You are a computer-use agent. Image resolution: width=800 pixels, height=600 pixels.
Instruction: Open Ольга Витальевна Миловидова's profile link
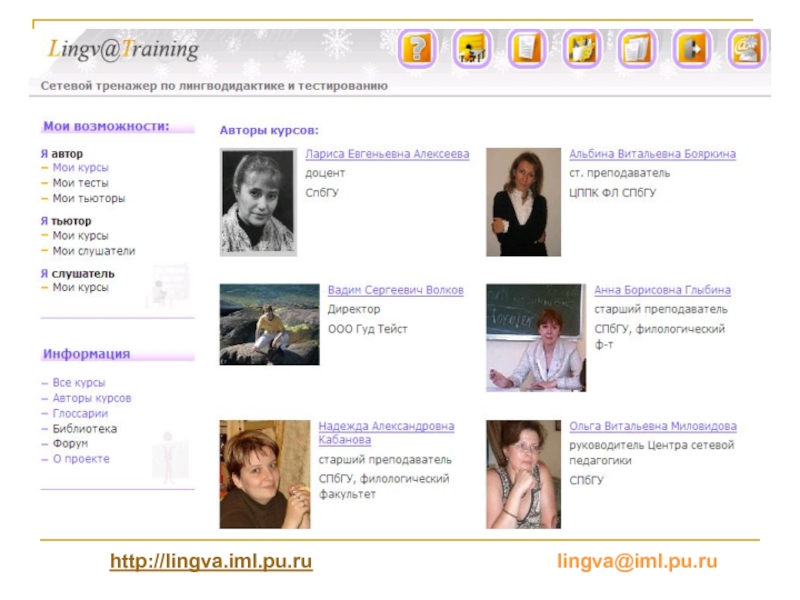[653, 426]
